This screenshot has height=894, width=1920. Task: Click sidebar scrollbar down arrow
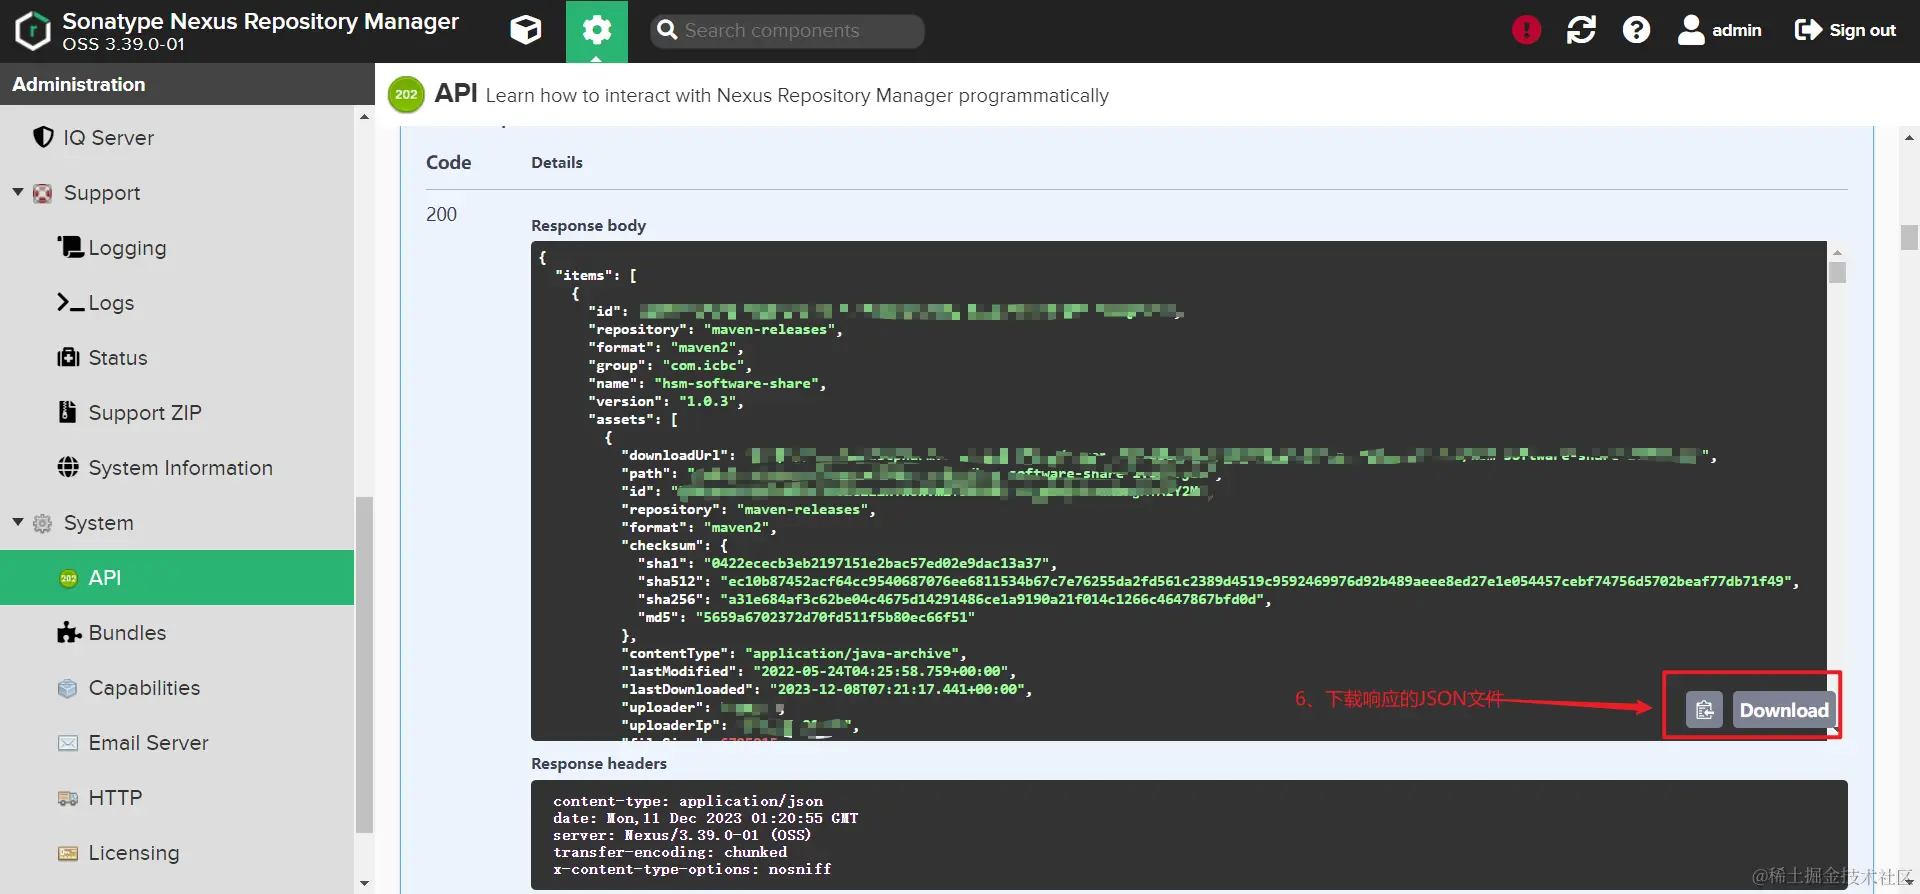pyautogui.click(x=364, y=883)
